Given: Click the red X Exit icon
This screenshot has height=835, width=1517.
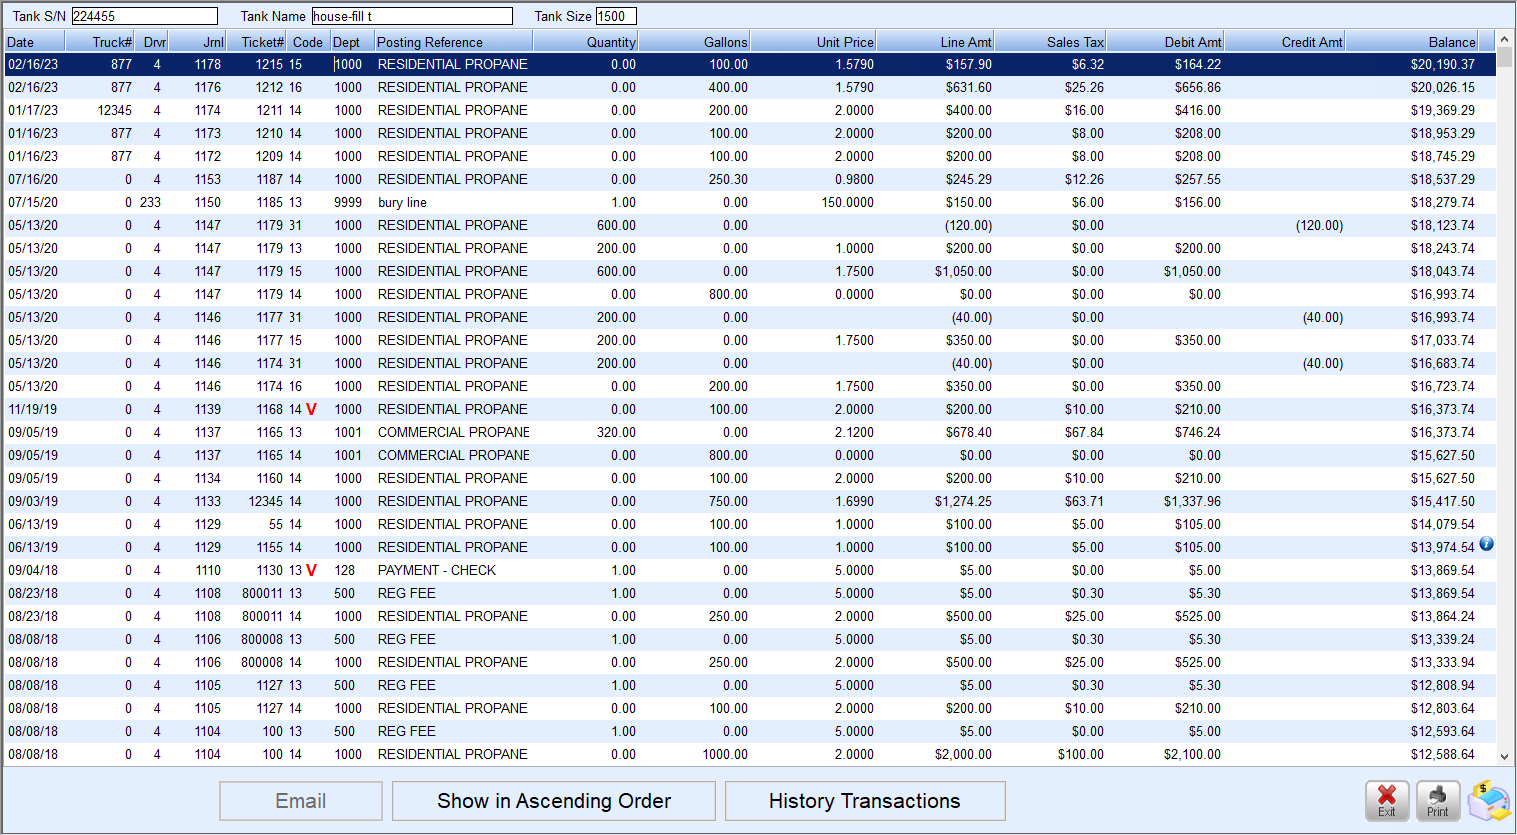Looking at the screenshot, I should (1387, 801).
